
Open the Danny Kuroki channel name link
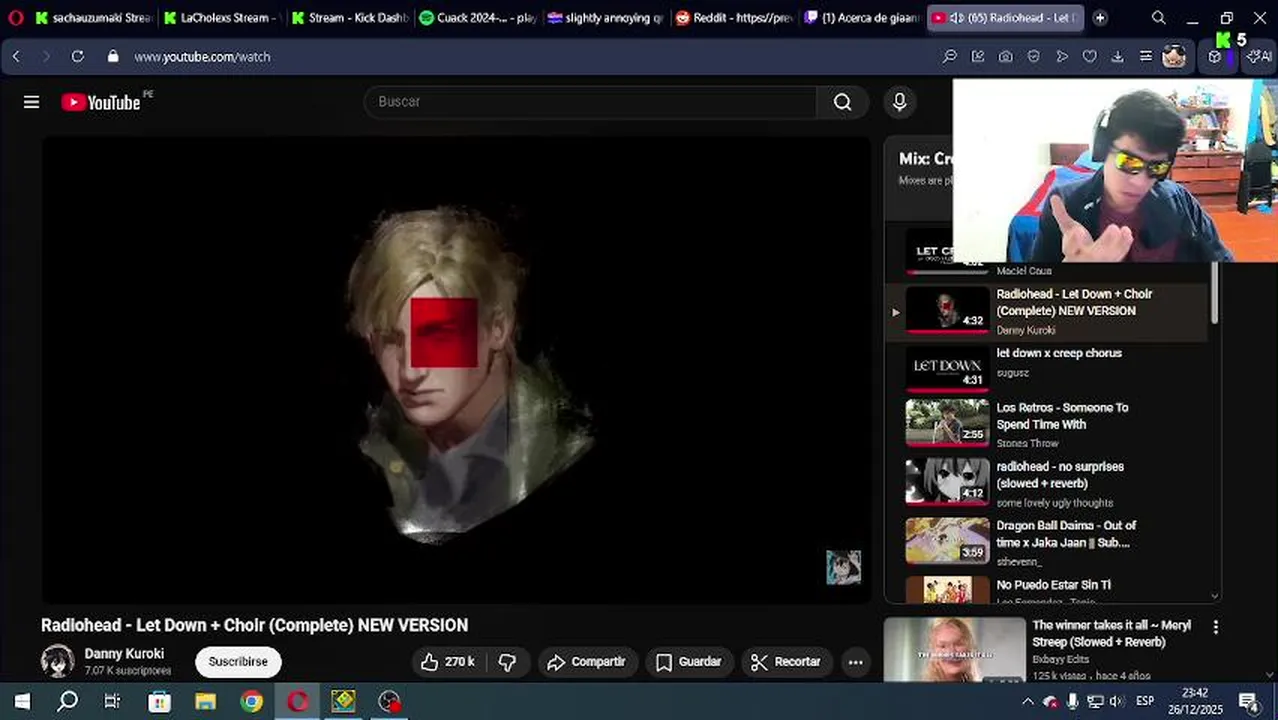(124, 654)
